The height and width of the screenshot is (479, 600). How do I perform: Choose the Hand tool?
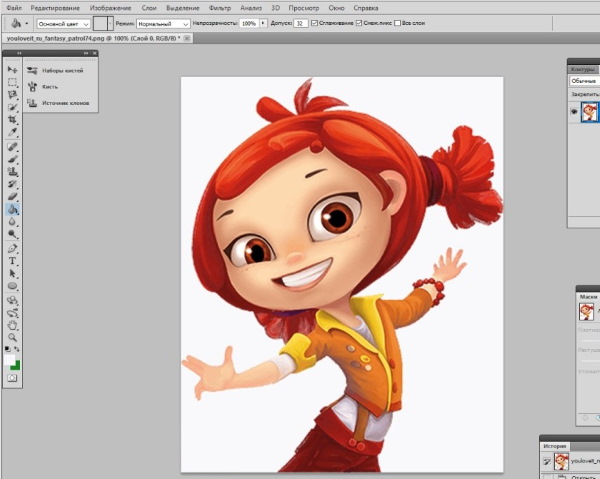pyautogui.click(x=13, y=325)
